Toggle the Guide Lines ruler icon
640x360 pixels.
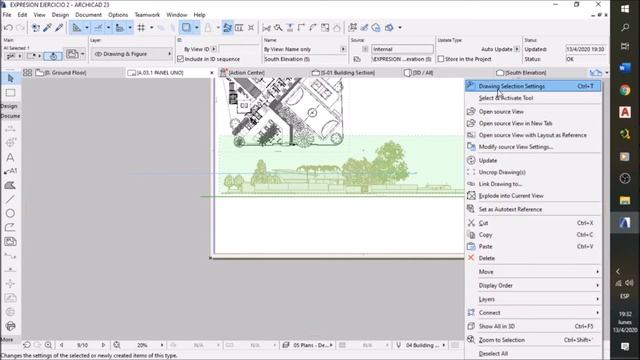tap(77, 28)
